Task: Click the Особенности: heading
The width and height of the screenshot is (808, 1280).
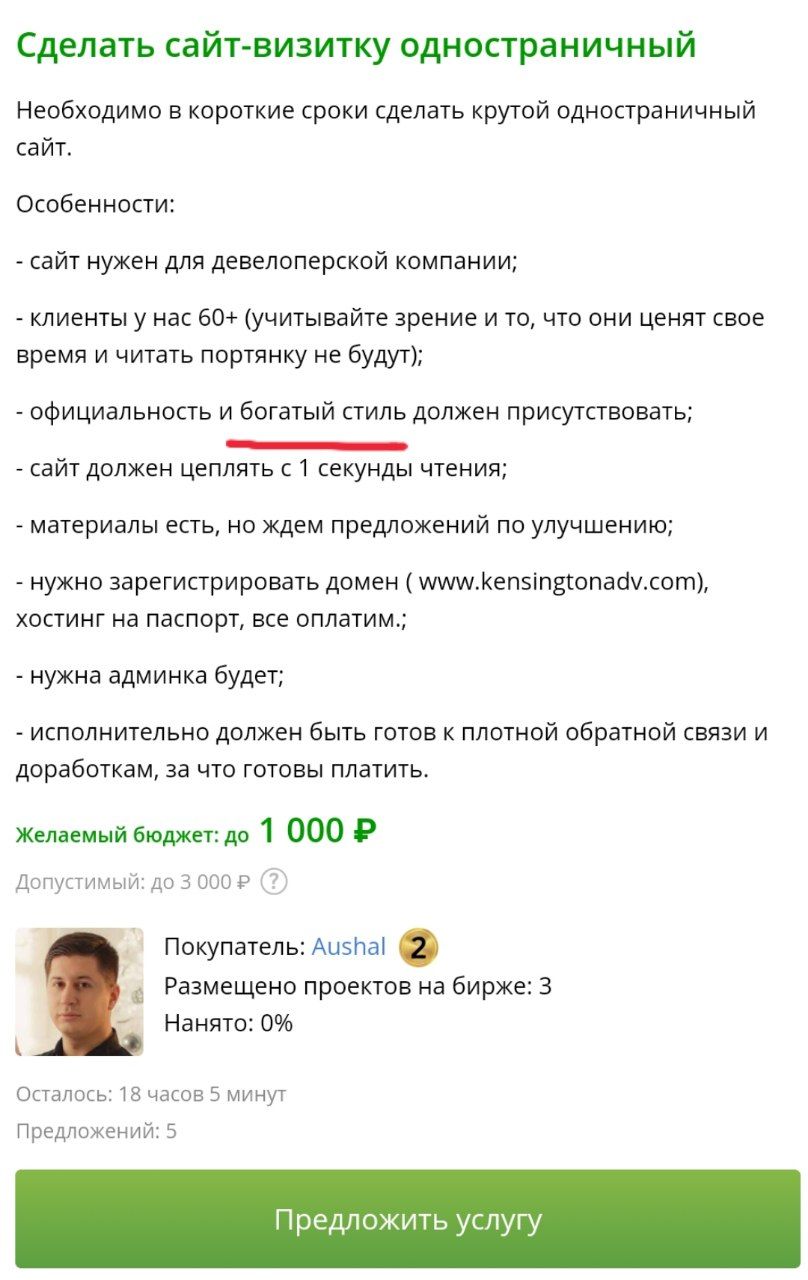Action: coord(95,204)
